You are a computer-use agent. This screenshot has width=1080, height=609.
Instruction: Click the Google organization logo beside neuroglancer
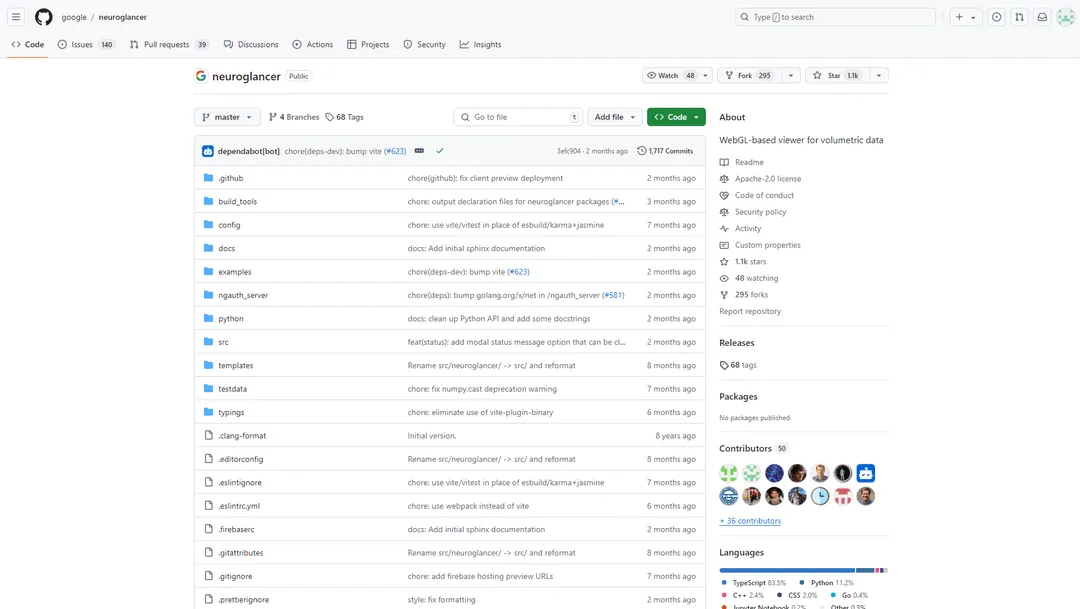200,76
